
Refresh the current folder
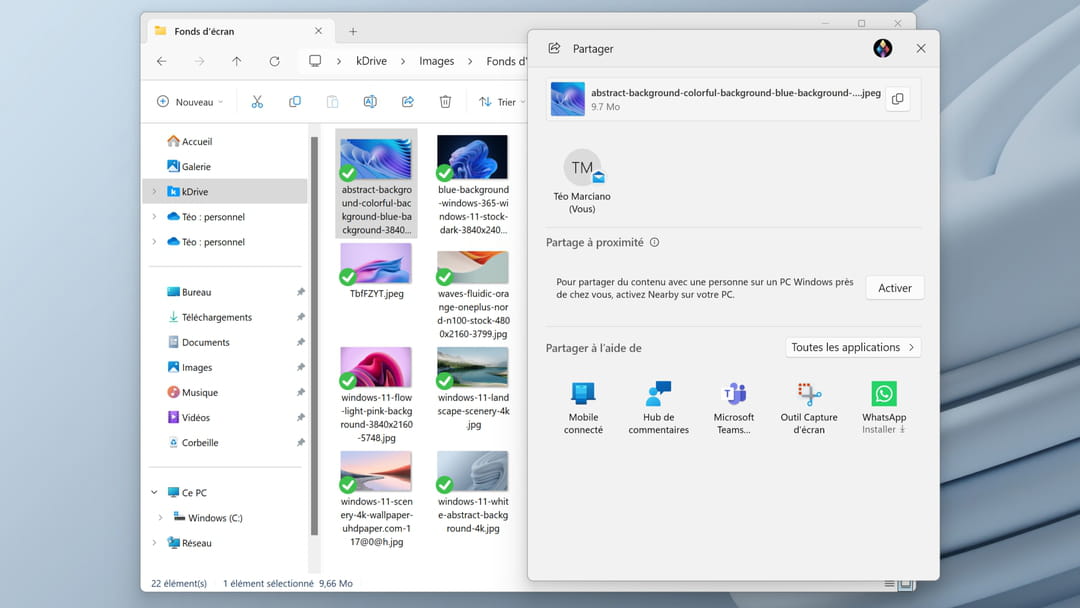pos(274,61)
